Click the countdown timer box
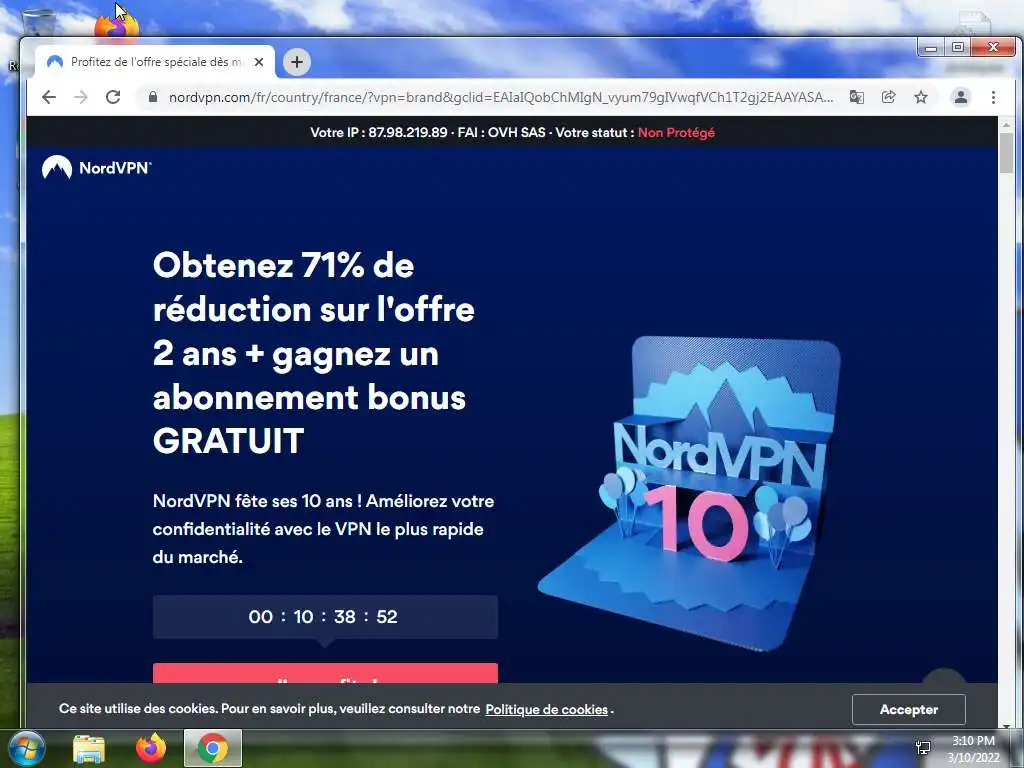Image resolution: width=1024 pixels, height=768 pixels. pyautogui.click(x=325, y=616)
